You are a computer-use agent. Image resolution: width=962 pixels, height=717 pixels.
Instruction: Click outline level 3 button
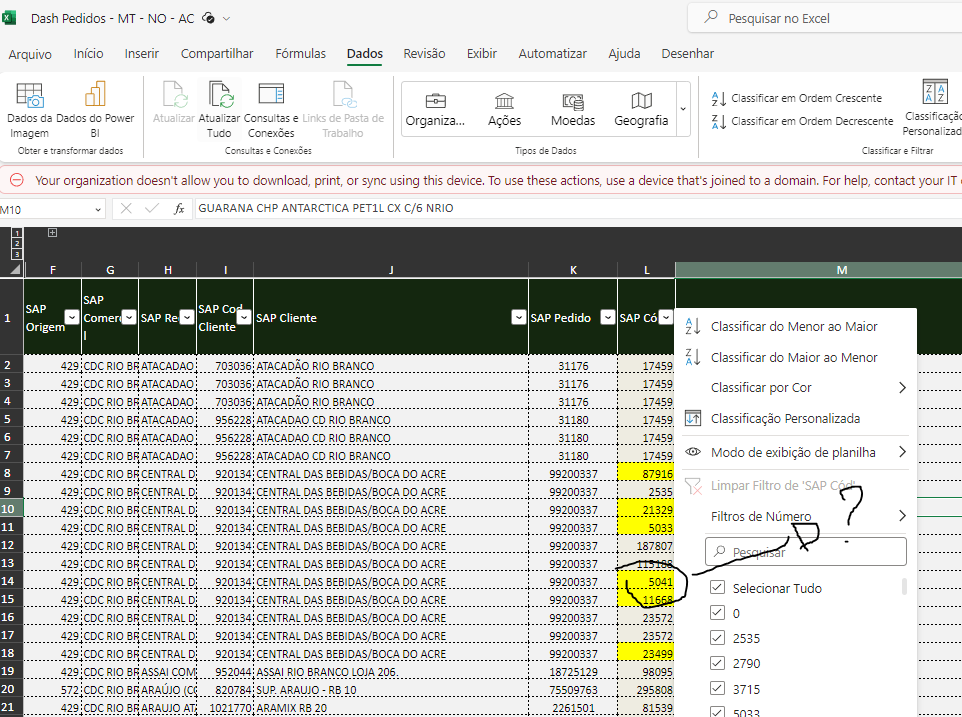tap(17, 254)
